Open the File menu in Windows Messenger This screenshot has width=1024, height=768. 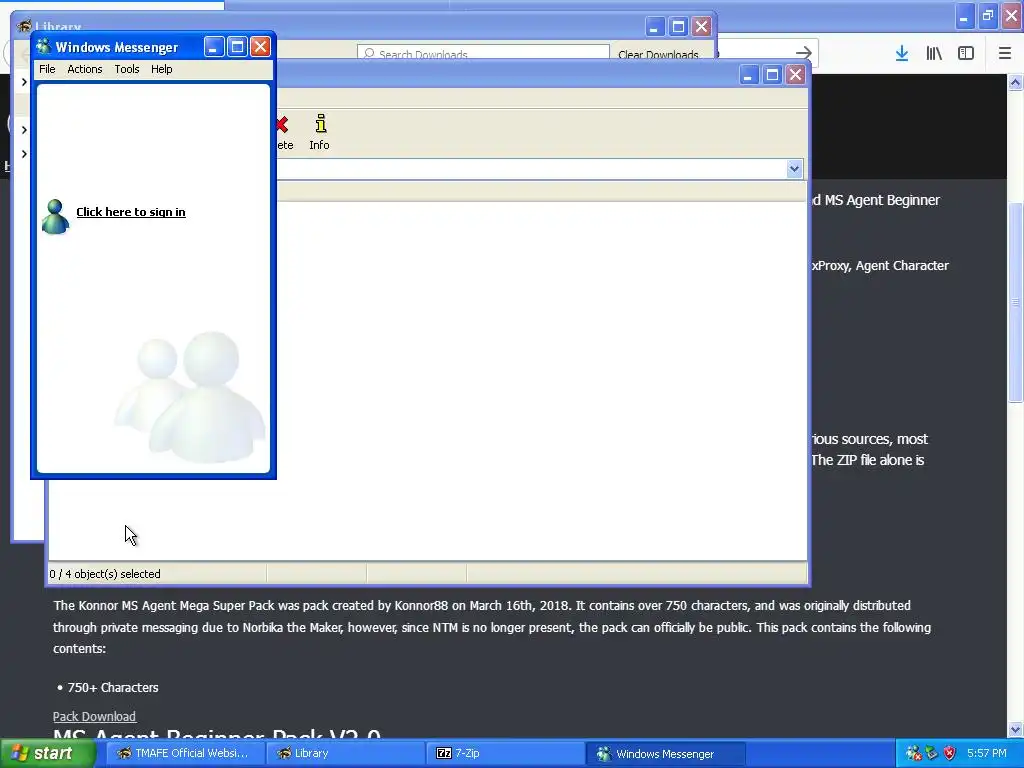point(47,69)
